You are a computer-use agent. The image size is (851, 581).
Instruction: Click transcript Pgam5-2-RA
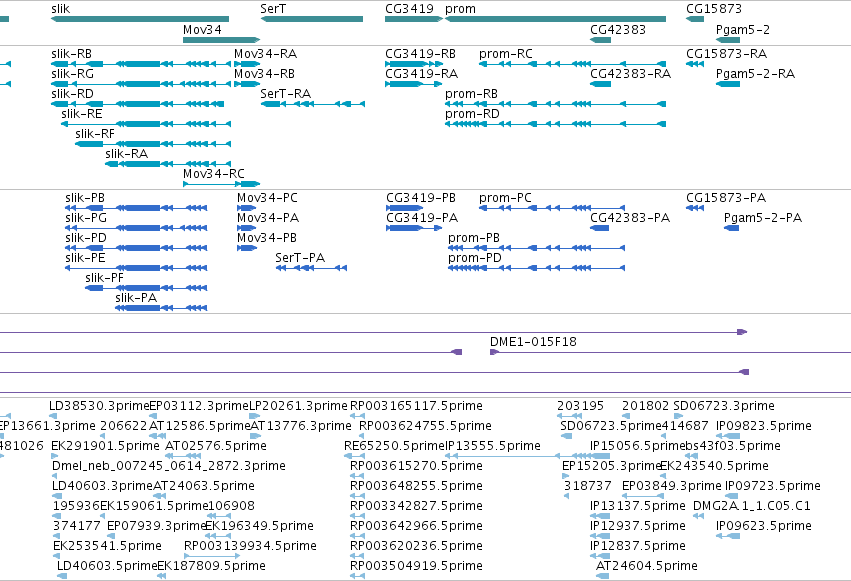pyautogui.click(x=728, y=84)
